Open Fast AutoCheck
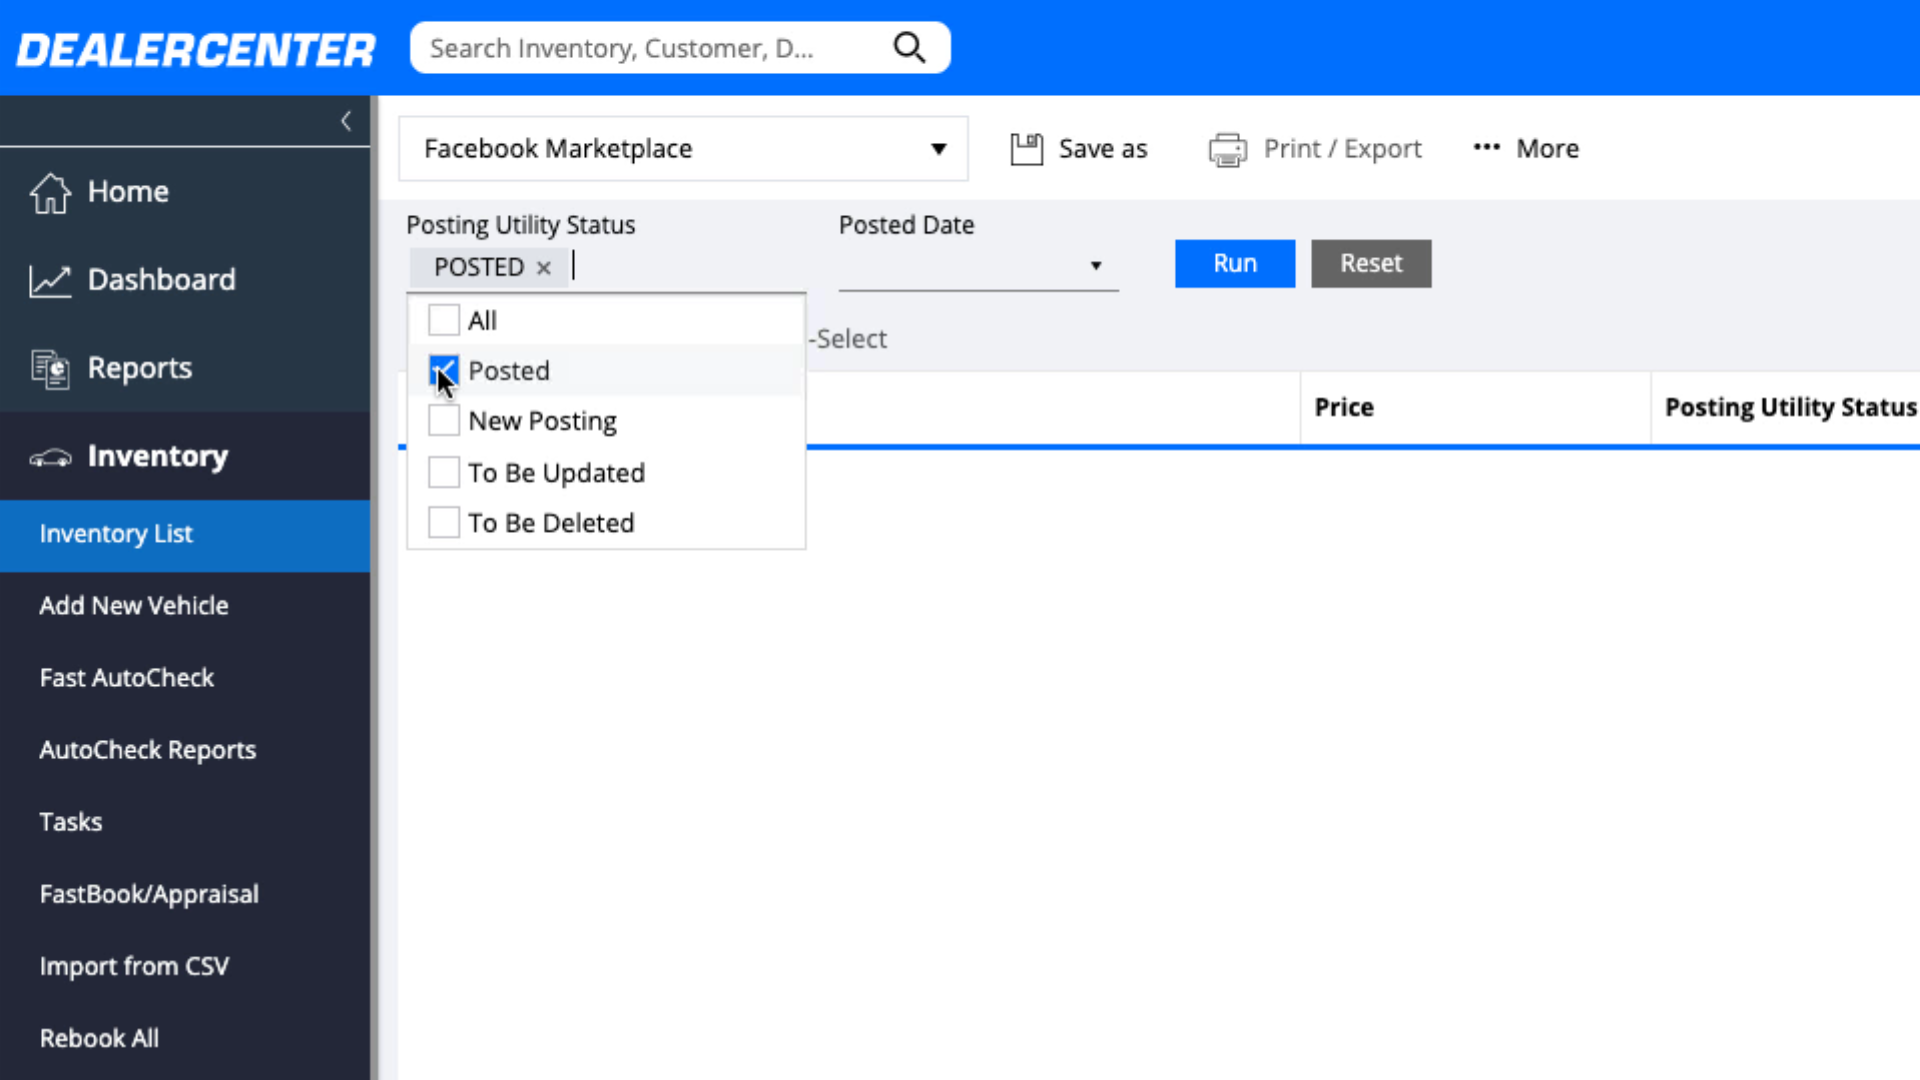The height and width of the screenshot is (1080, 1920). 185,678
